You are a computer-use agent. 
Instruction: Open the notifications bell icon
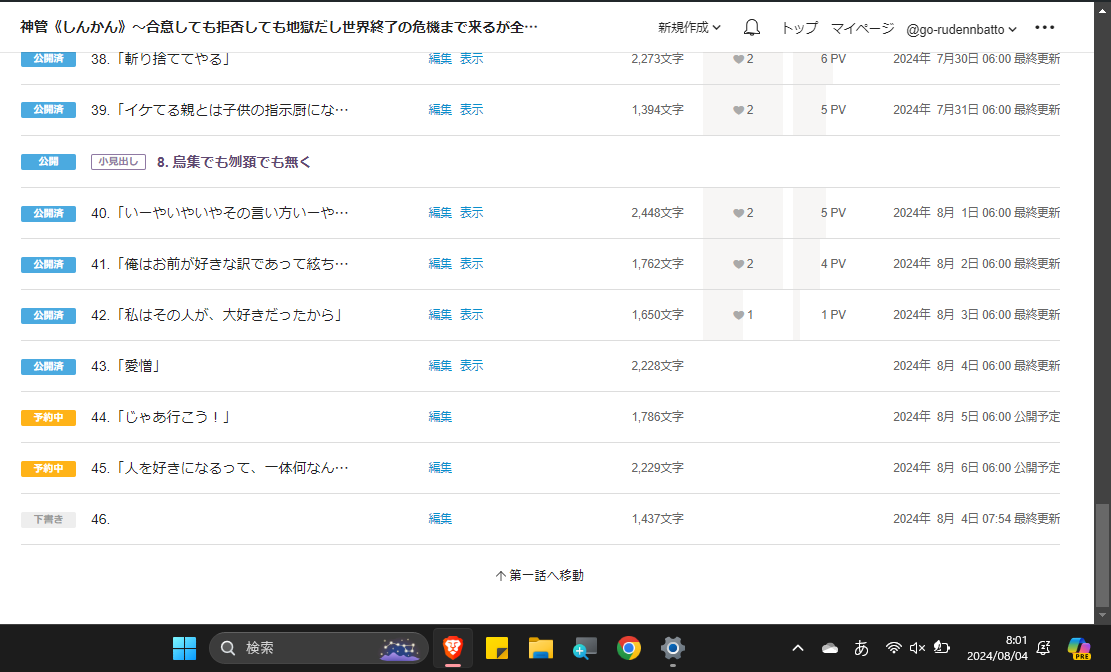(752, 28)
